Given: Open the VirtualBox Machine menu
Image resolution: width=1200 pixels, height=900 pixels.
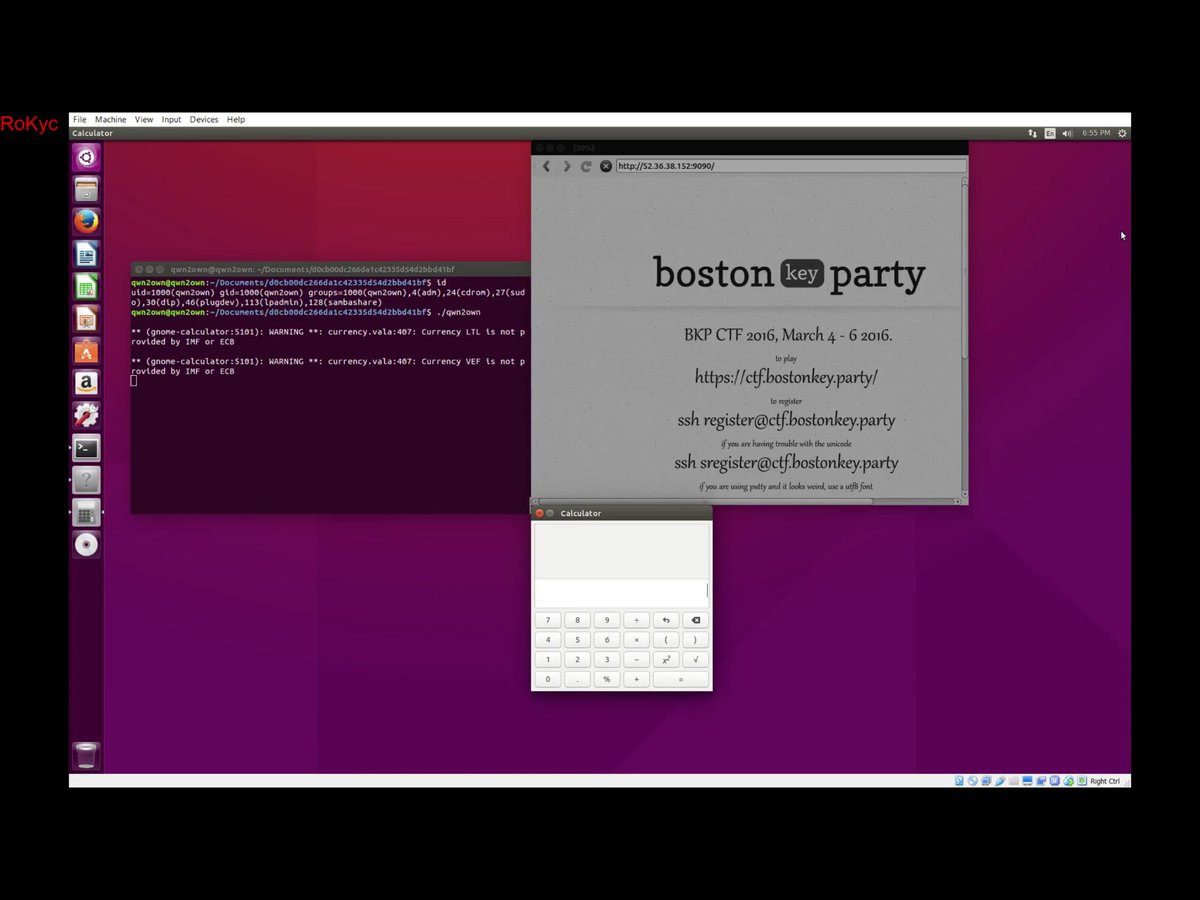Looking at the screenshot, I should pyautogui.click(x=111, y=119).
